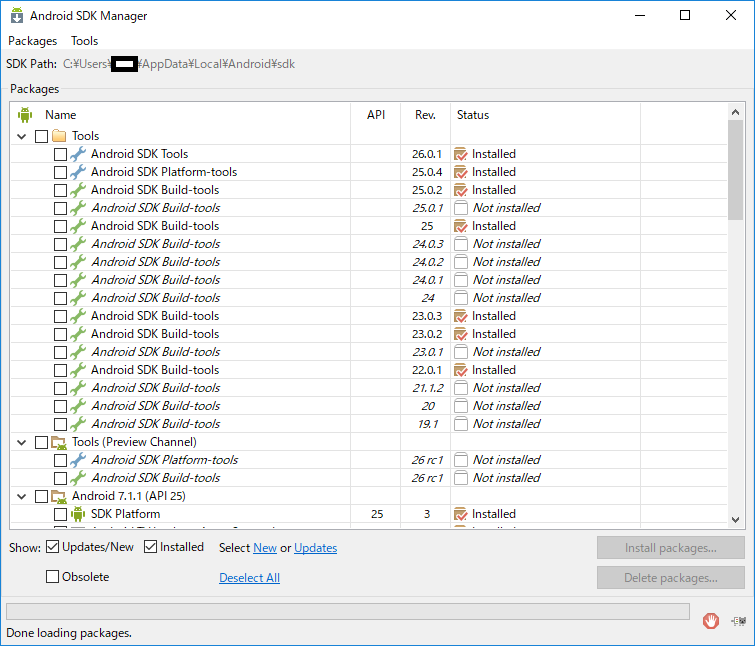The height and width of the screenshot is (646, 755).
Task: Click the log window icon at bottom right
Action: (738, 621)
